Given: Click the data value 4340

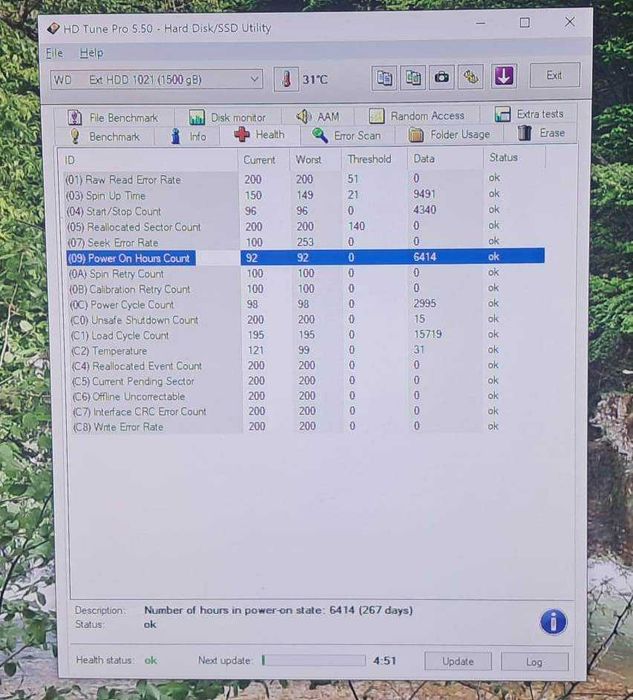Looking at the screenshot, I should coord(425,210).
